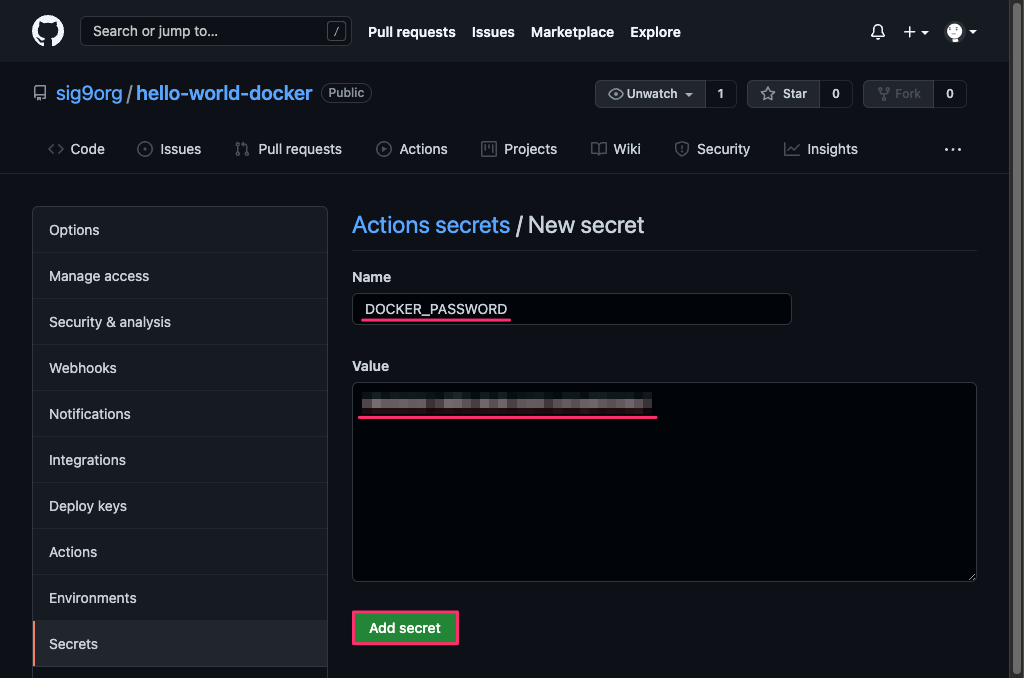Switch to the Actions tab in repo navigation
Viewport: 1024px width, 678px height.
pos(411,149)
